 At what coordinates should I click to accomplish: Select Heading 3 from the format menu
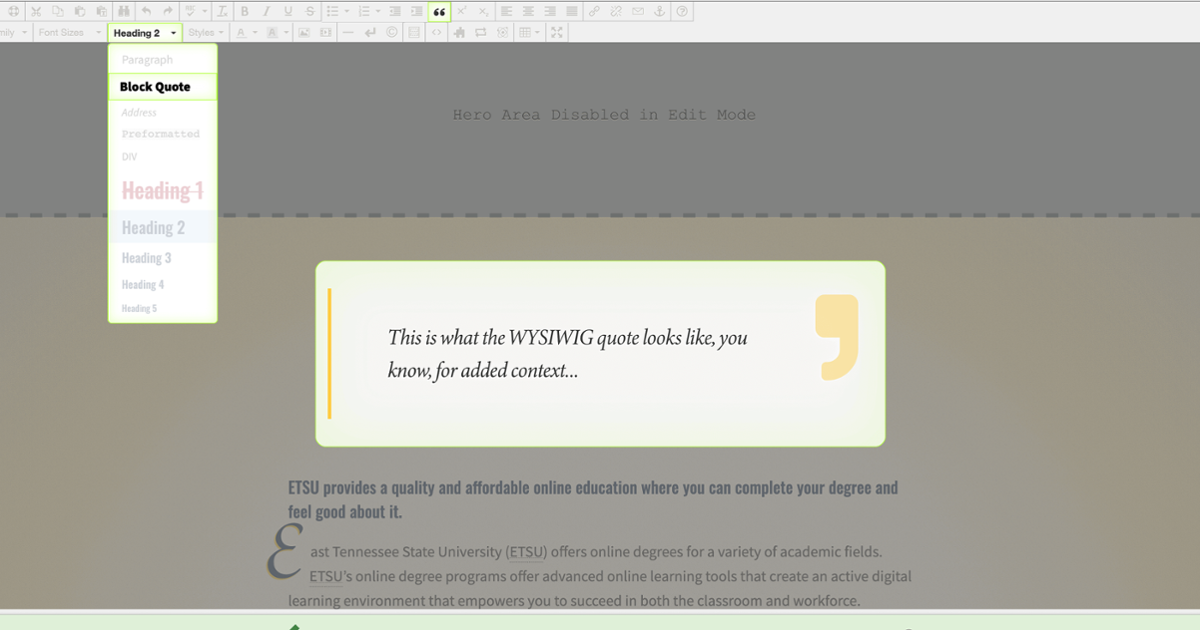click(147, 258)
